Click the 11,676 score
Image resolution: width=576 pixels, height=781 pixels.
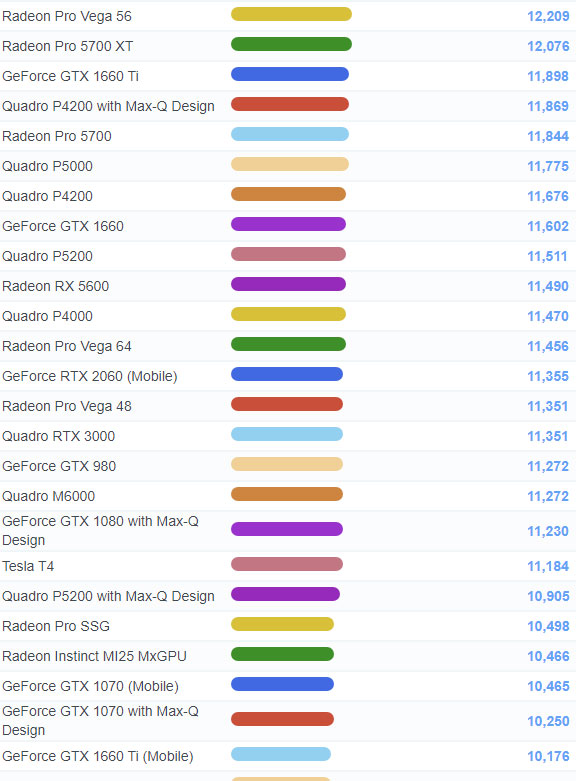[548, 196]
